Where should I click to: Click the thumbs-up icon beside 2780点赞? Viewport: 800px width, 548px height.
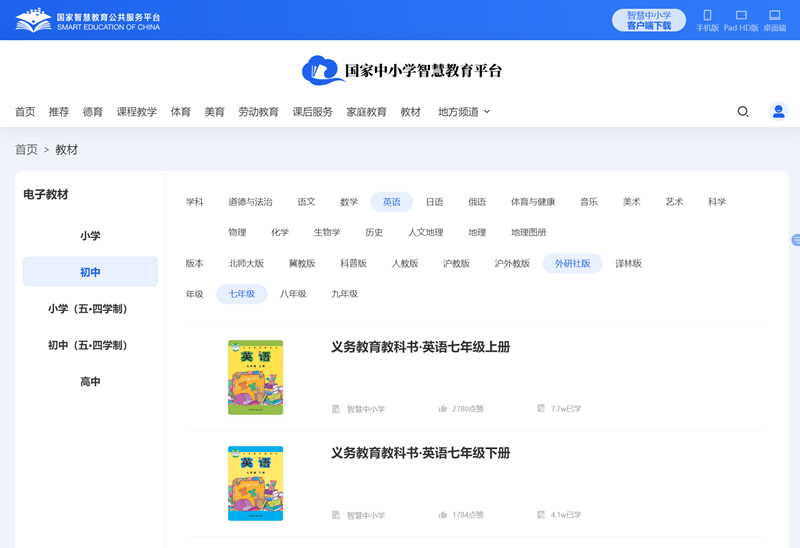coord(442,409)
